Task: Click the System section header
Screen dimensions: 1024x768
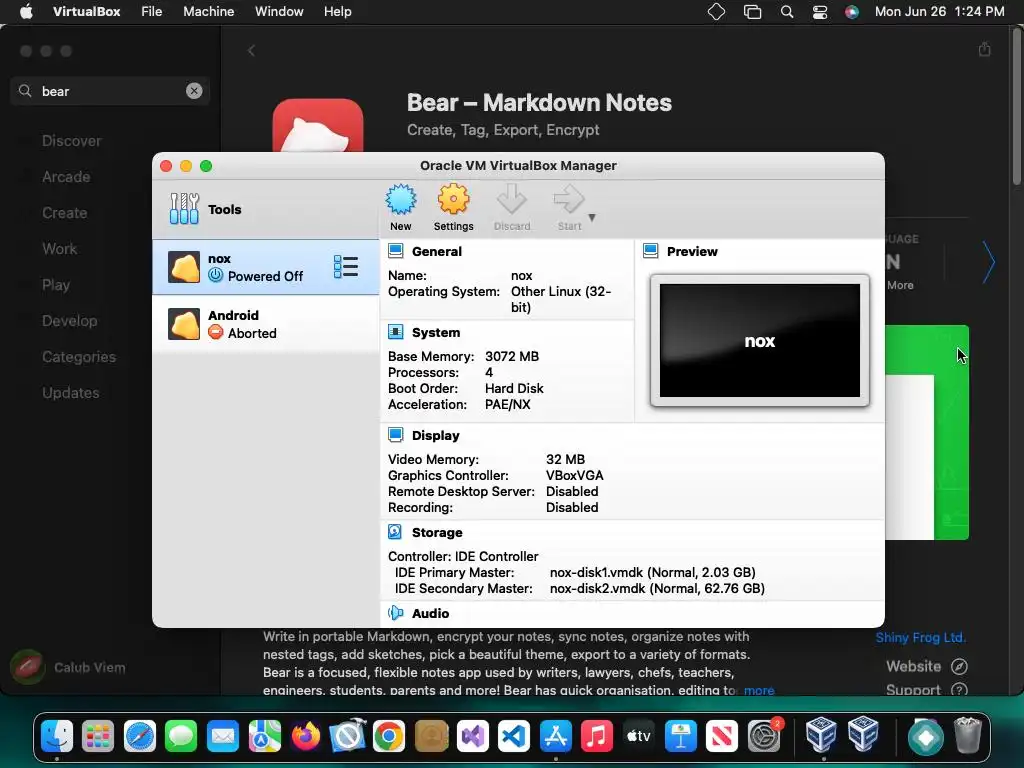Action: 436,332
